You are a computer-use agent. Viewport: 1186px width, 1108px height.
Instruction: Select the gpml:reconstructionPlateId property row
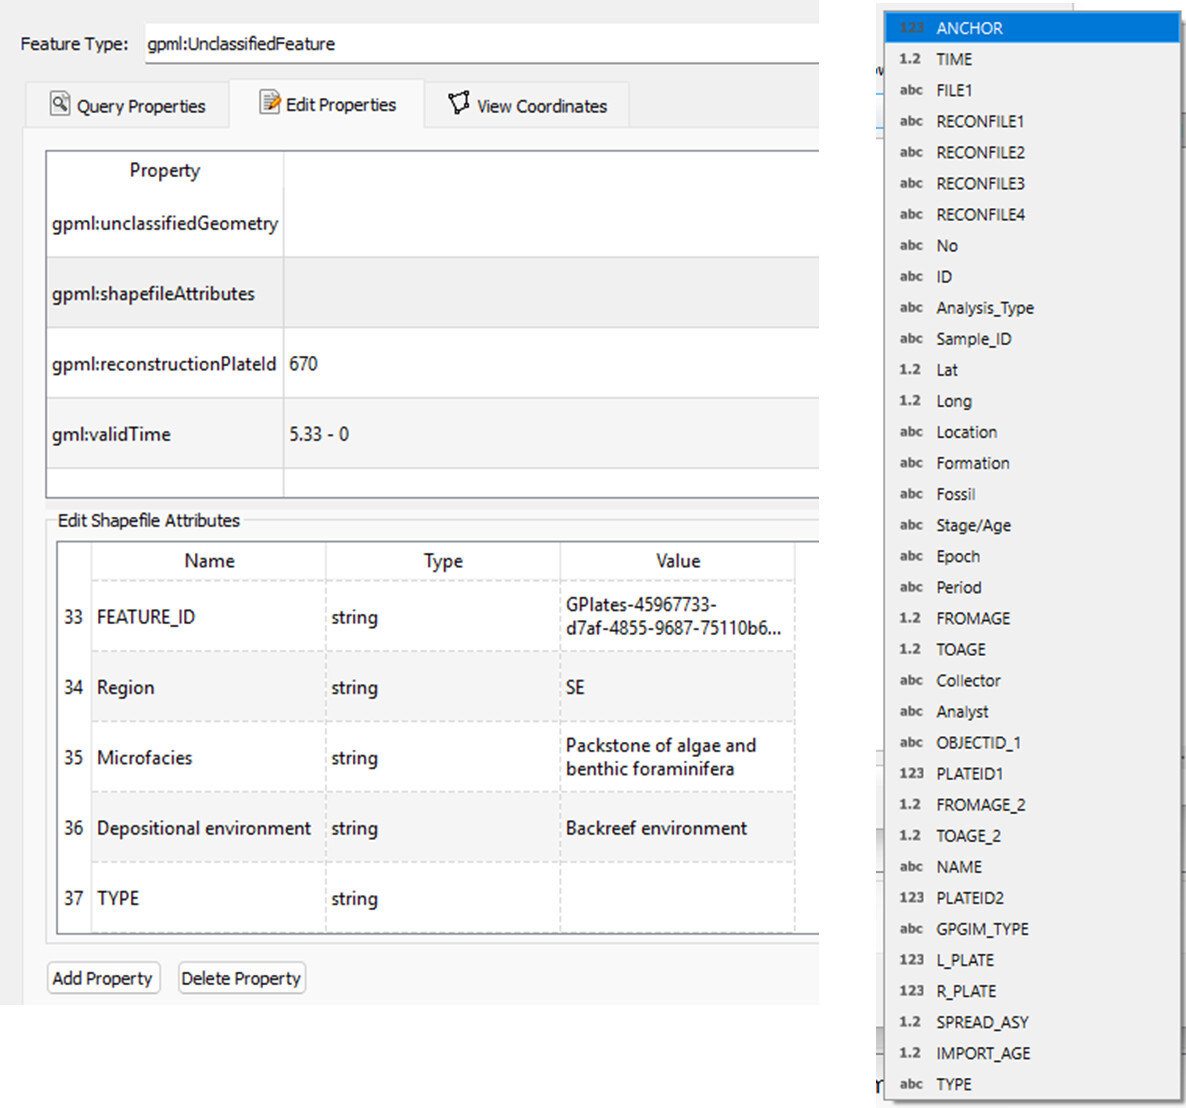(164, 363)
